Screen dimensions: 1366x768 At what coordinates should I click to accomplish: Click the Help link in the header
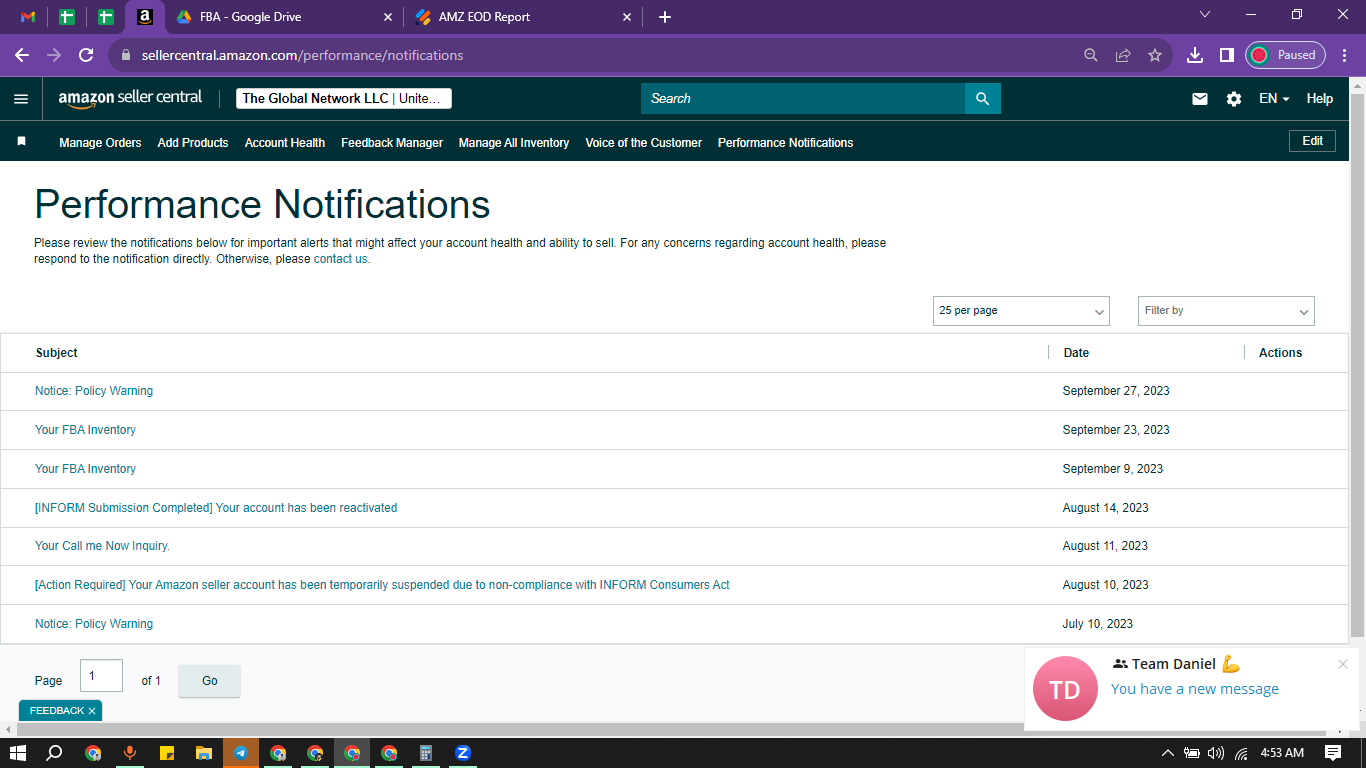1320,99
